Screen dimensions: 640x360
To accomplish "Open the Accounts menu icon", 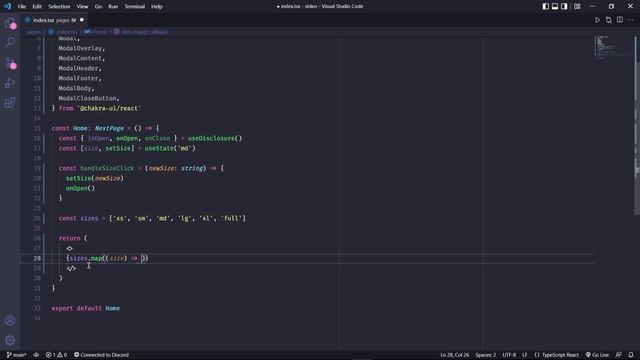I will (10, 320).
